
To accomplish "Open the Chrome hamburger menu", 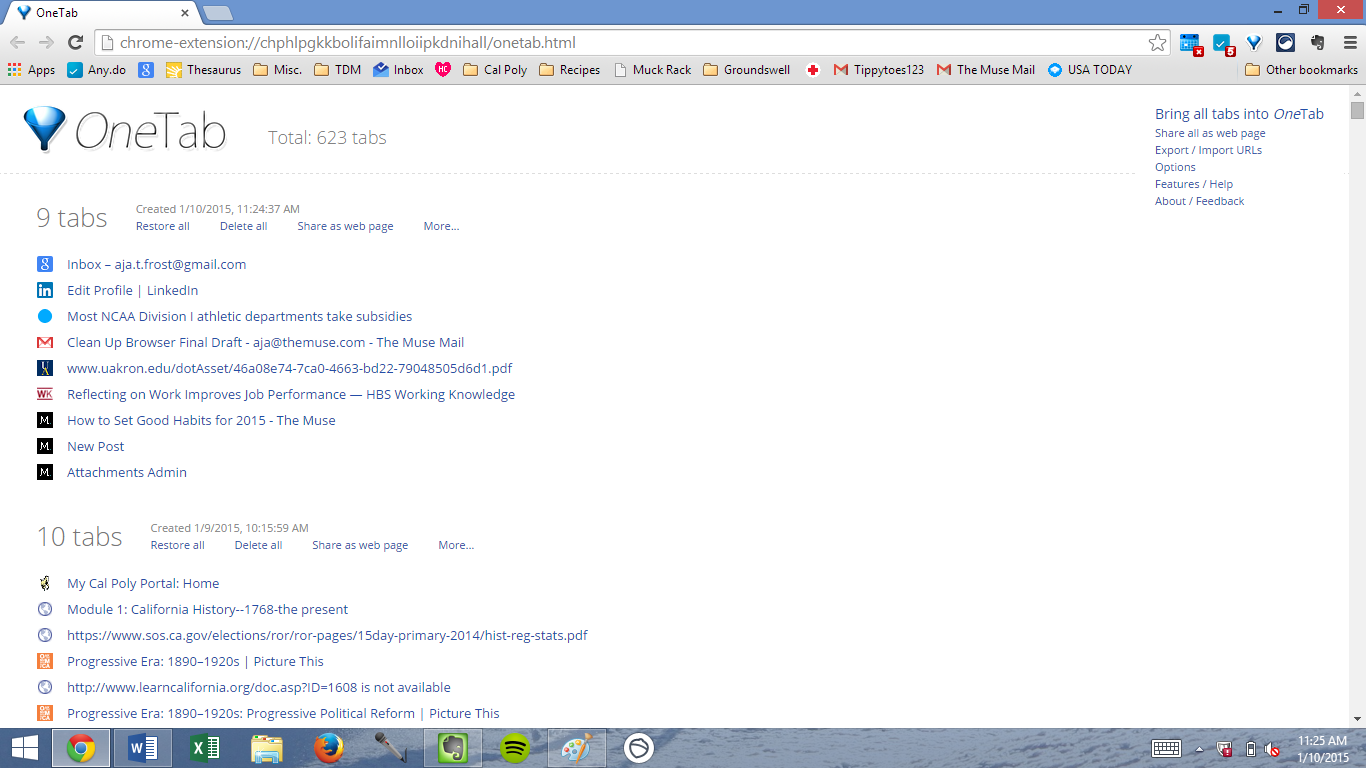I will [x=1349, y=42].
